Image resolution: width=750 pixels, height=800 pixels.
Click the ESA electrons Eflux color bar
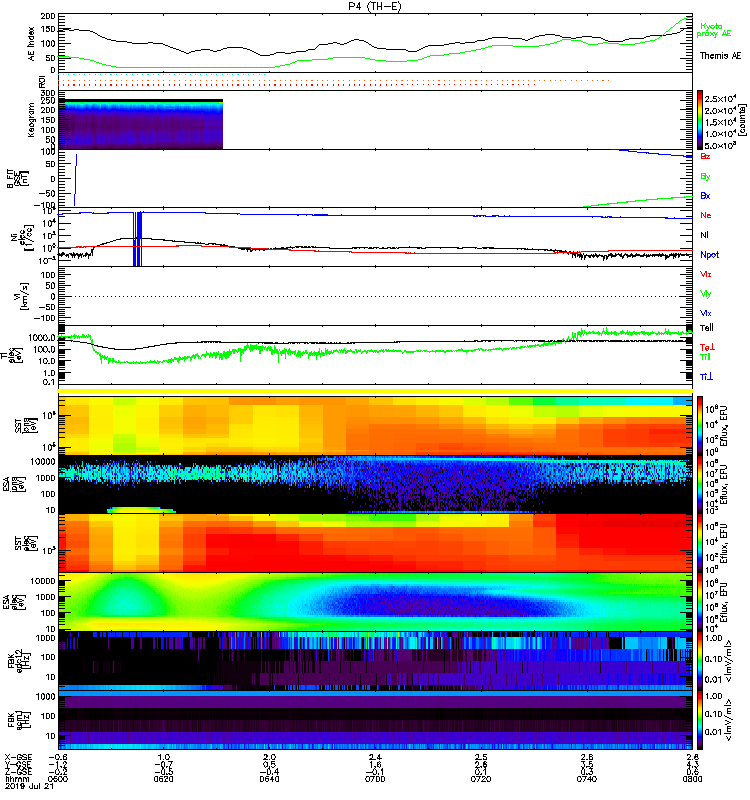point(700,602)
